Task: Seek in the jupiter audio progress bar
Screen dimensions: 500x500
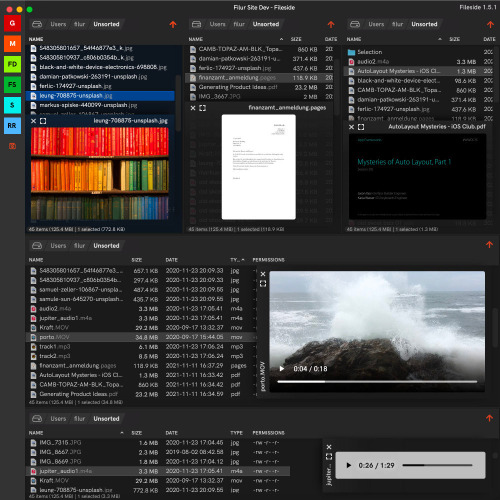Action: click(437, 465)
